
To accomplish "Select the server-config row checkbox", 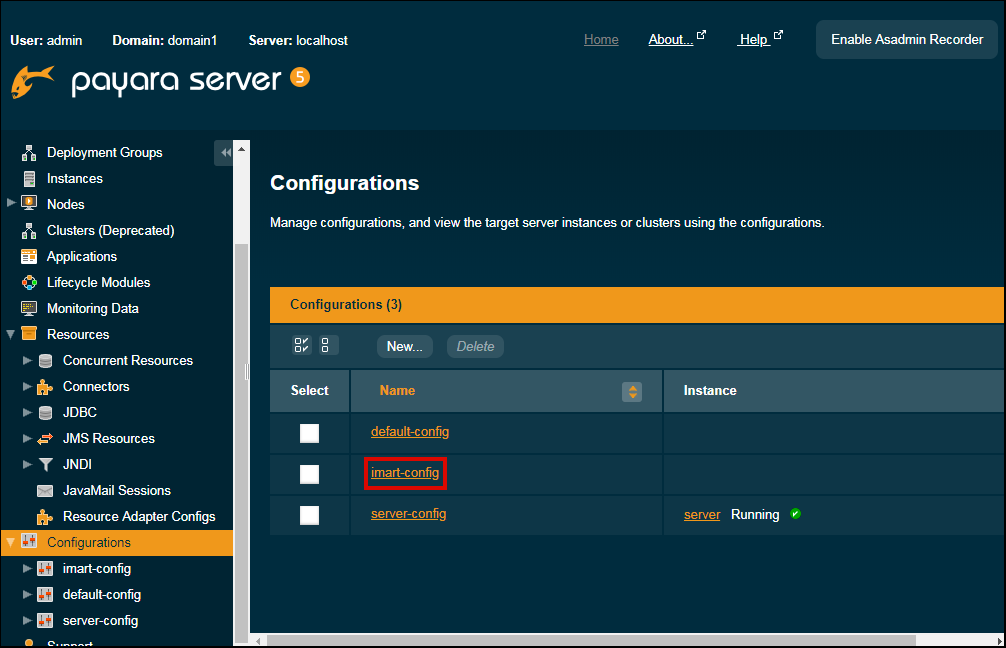I will [310, 515].
